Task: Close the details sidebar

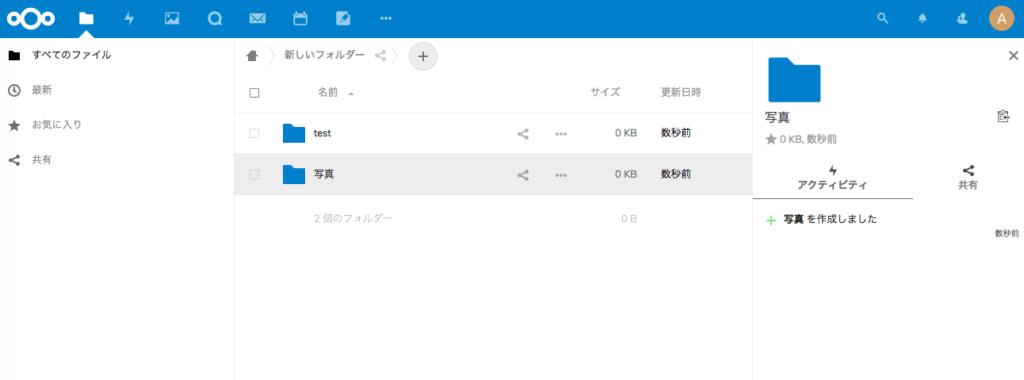Action: (1014, 55)
